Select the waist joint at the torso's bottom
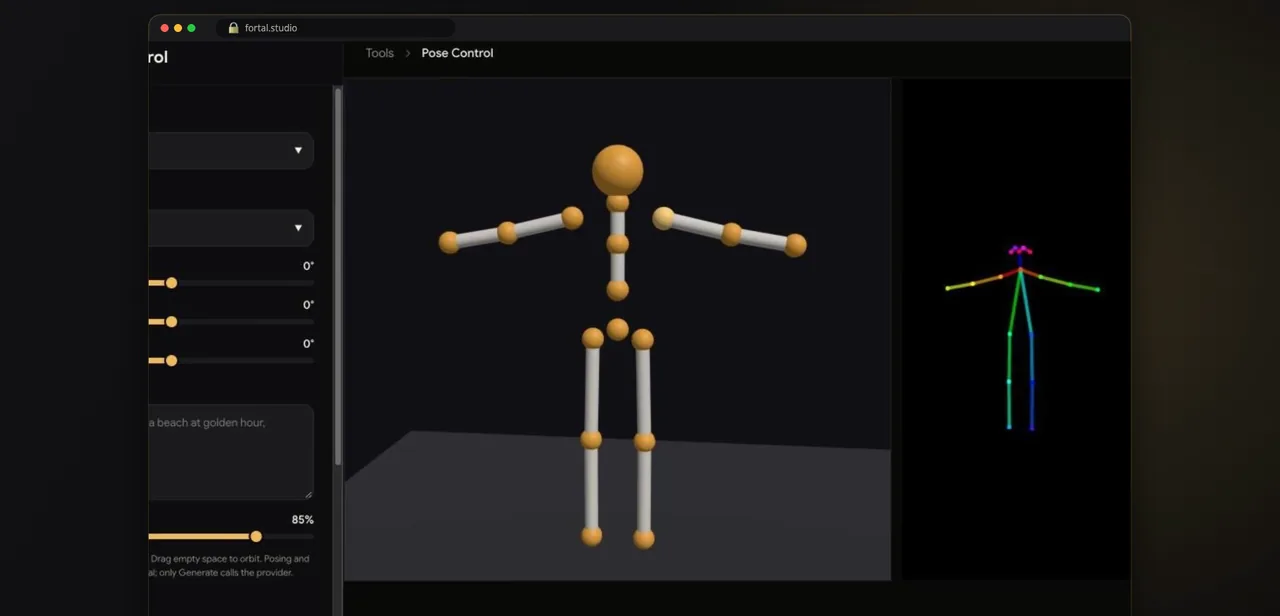The image size is (1280, 616). click(x=618, y=290)
